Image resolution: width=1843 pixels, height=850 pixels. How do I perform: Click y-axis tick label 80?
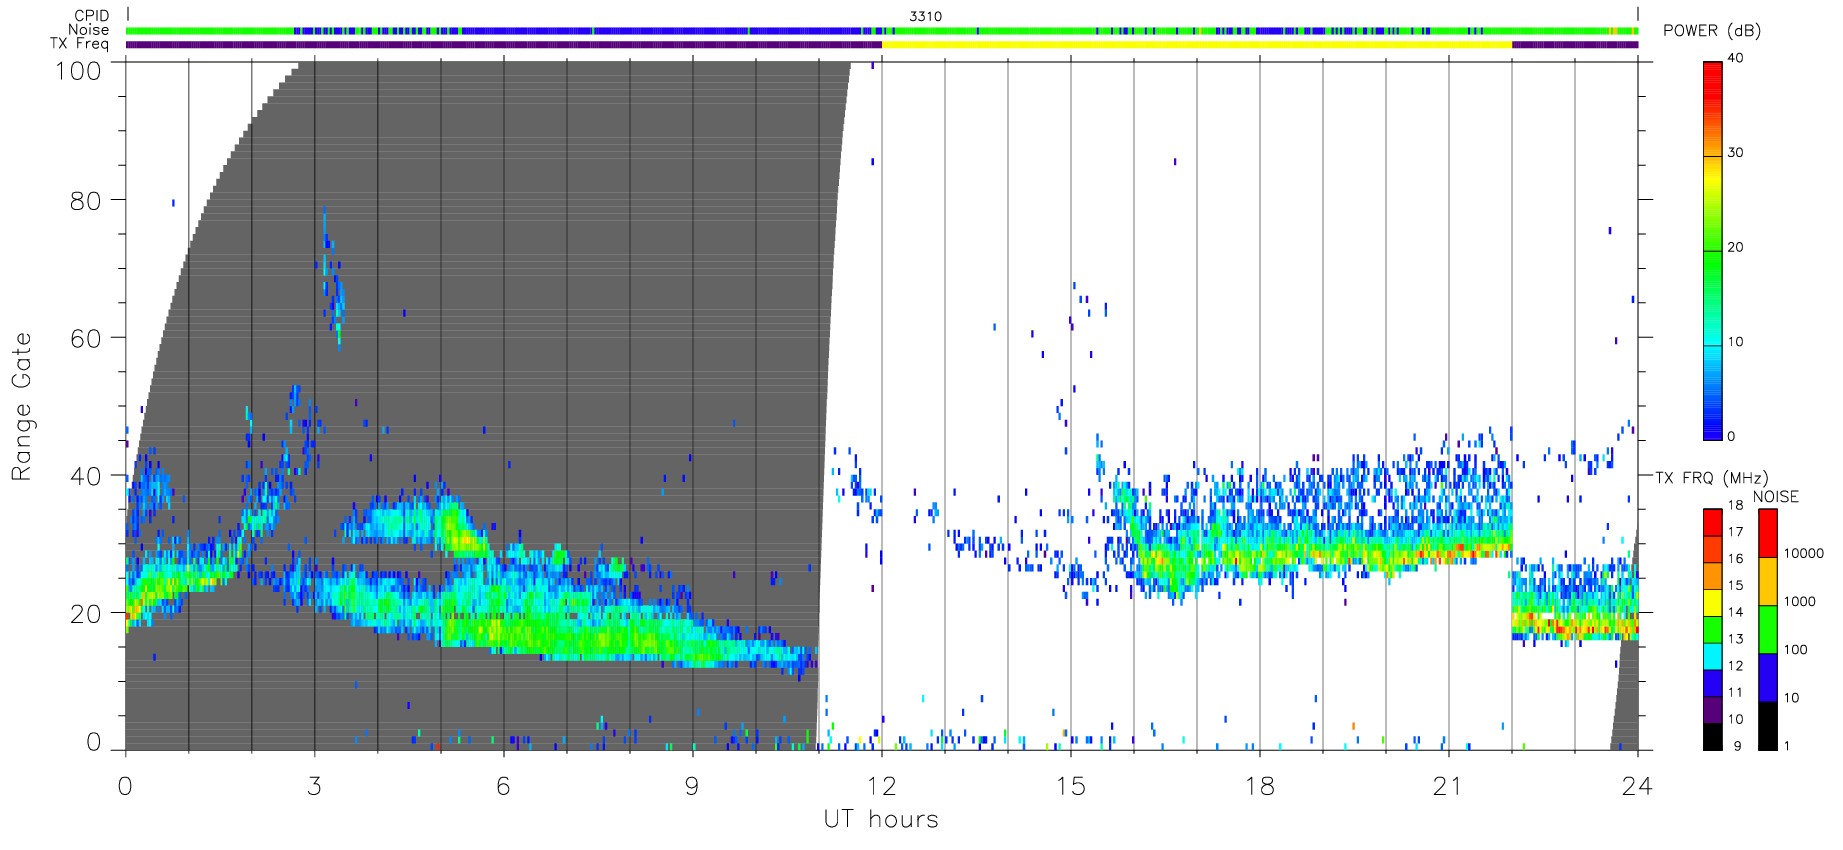click(x=85, y=201)
